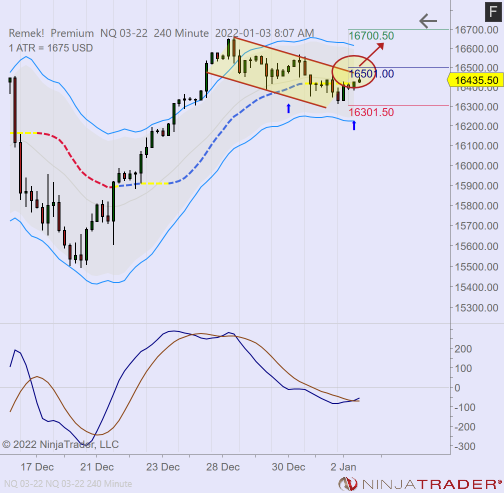Click the oscillator -300 scale label

[465, 446]
